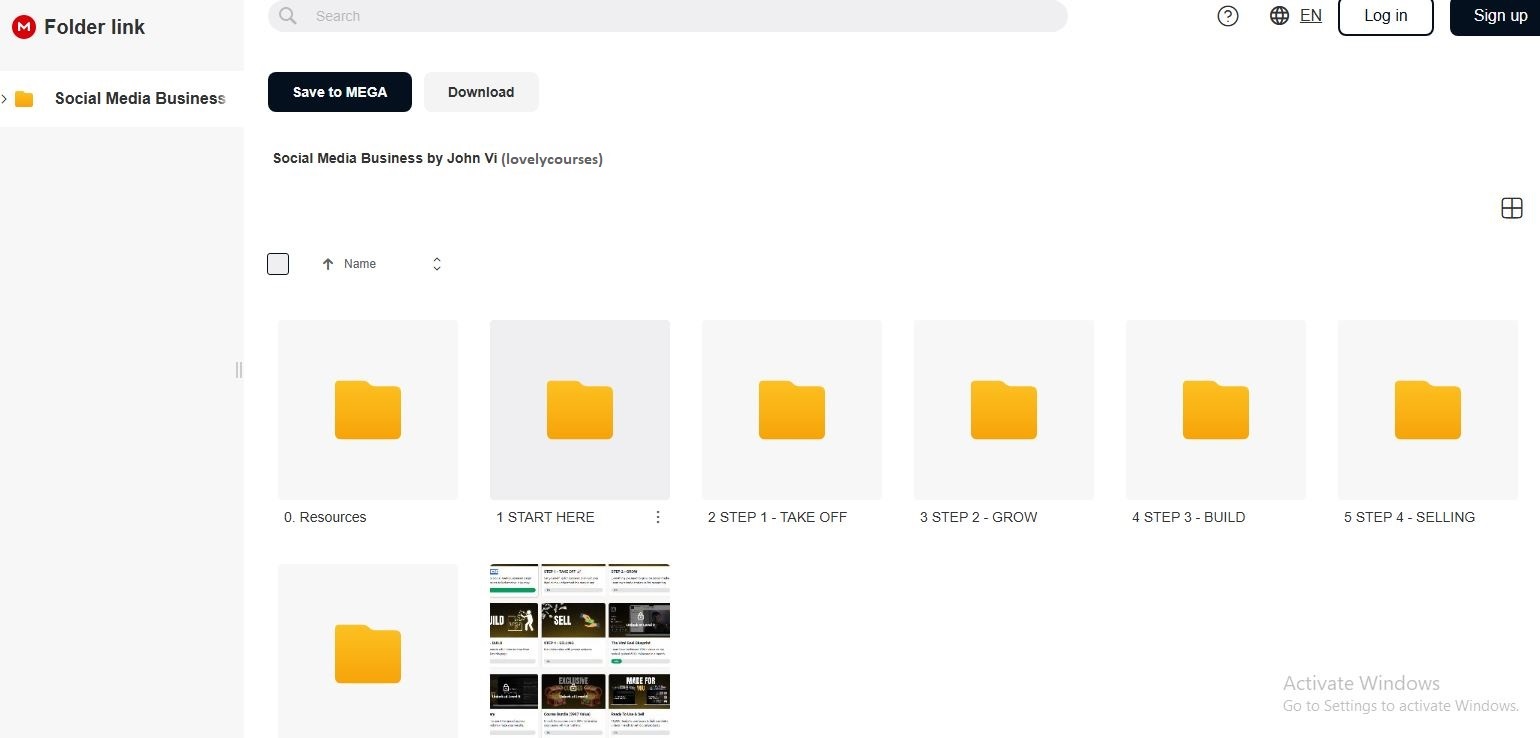Screen dimensions: 1540x738
Task: Click the Log in button
Action: coord(1385,16)
